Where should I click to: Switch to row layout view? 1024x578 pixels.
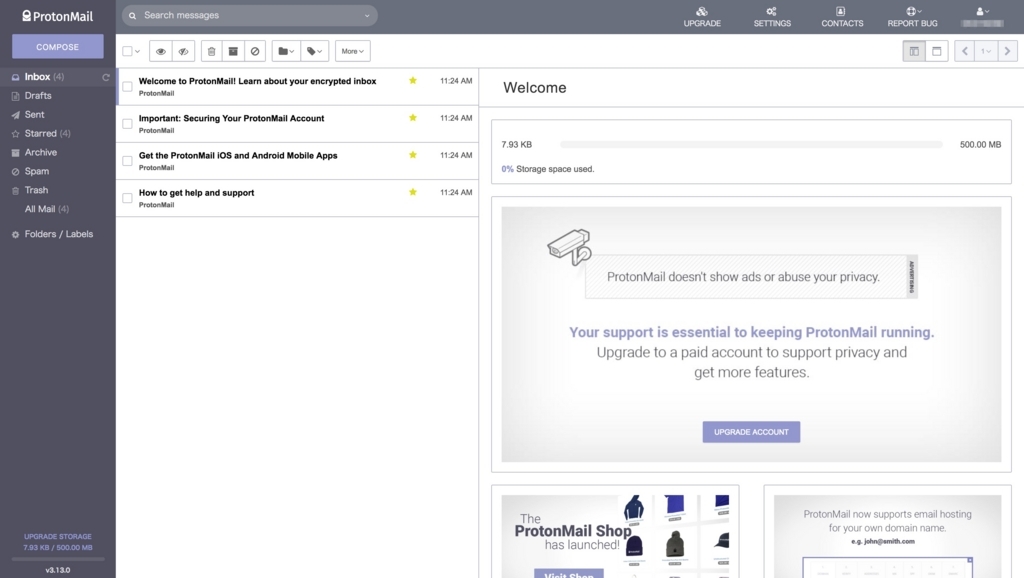pos(936,51)
